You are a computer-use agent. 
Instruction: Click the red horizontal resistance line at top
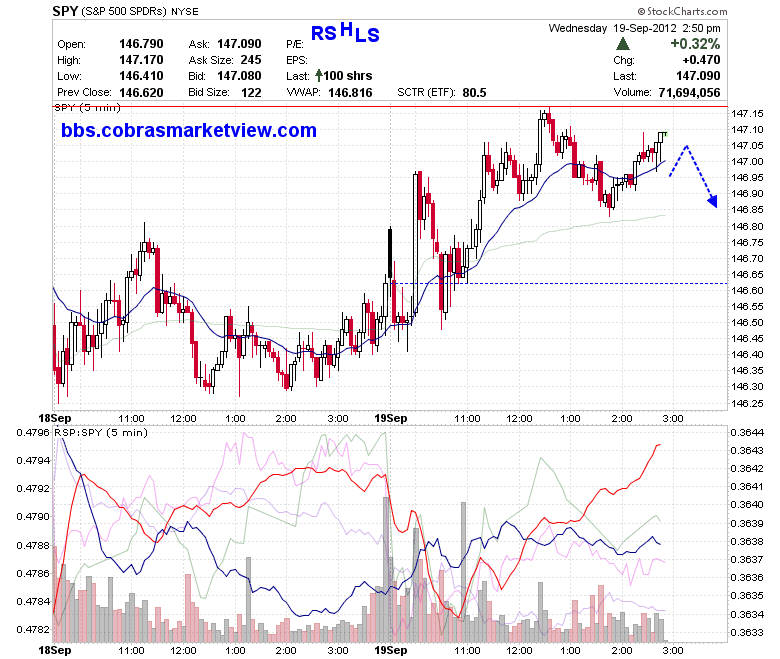pyautogui.click(x=390, y=106)
